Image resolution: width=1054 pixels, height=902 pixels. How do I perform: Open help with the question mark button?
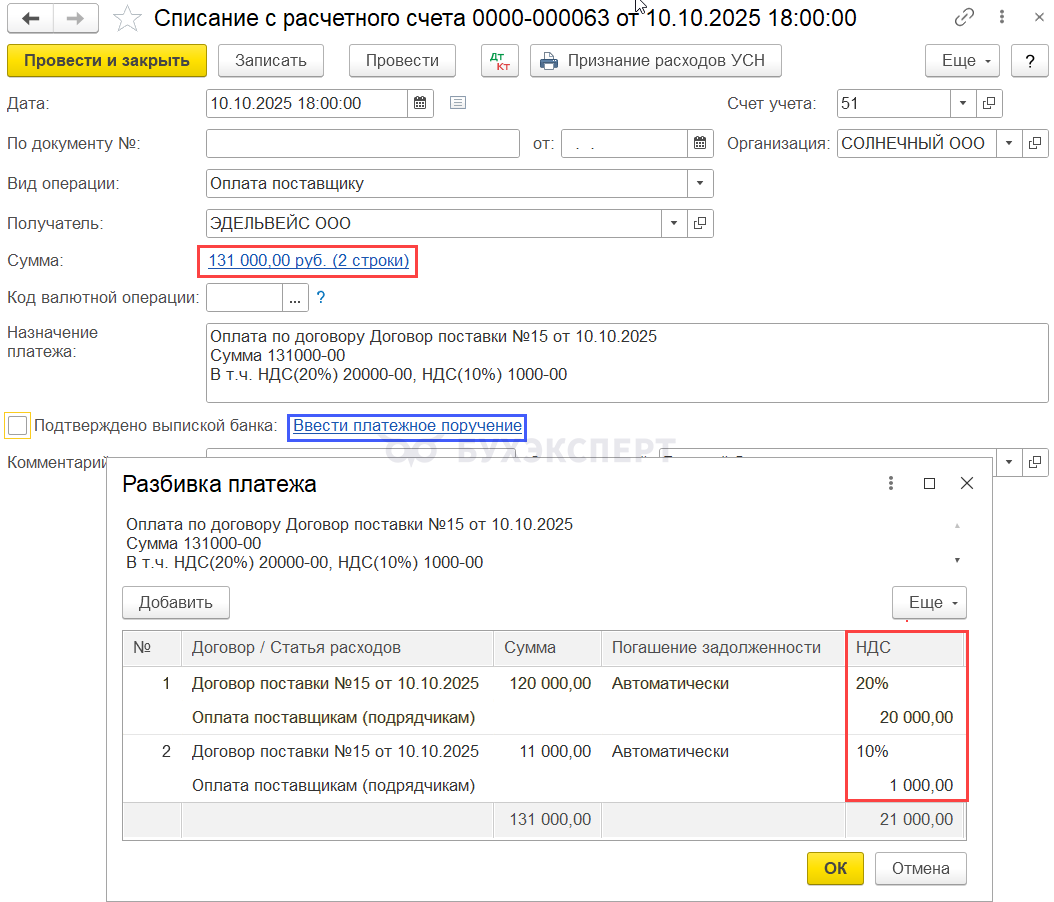pyautogui.click(x=1029, y=60)
